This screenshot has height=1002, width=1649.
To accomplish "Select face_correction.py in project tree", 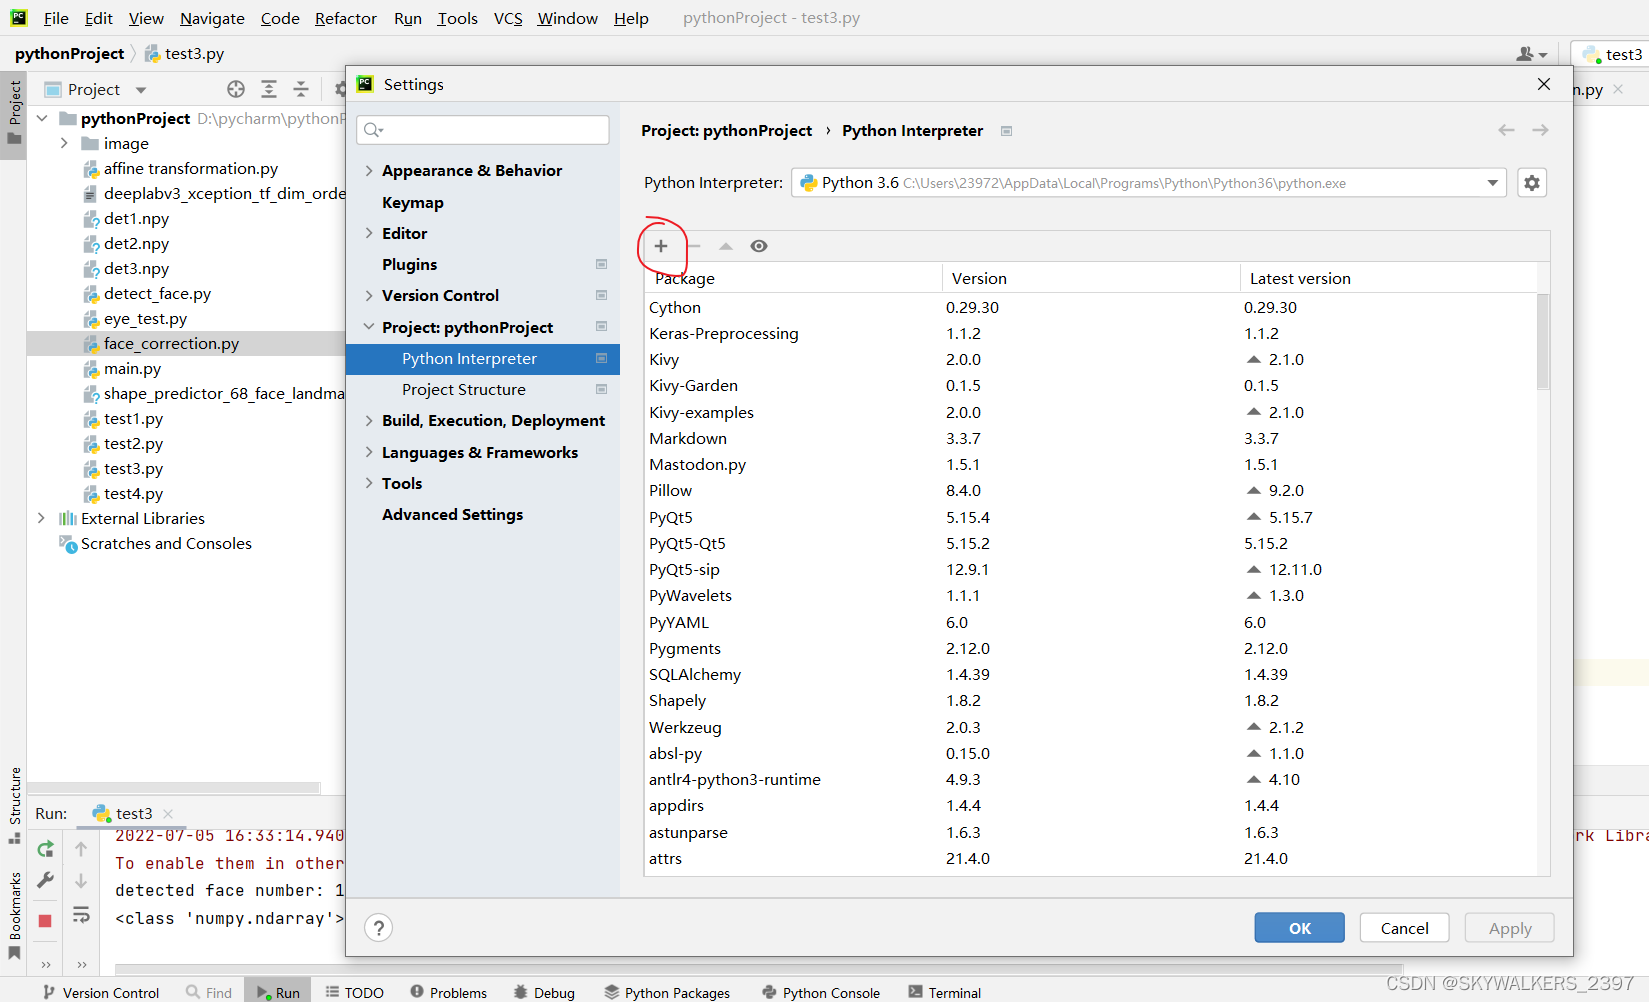I will point(171,343).
